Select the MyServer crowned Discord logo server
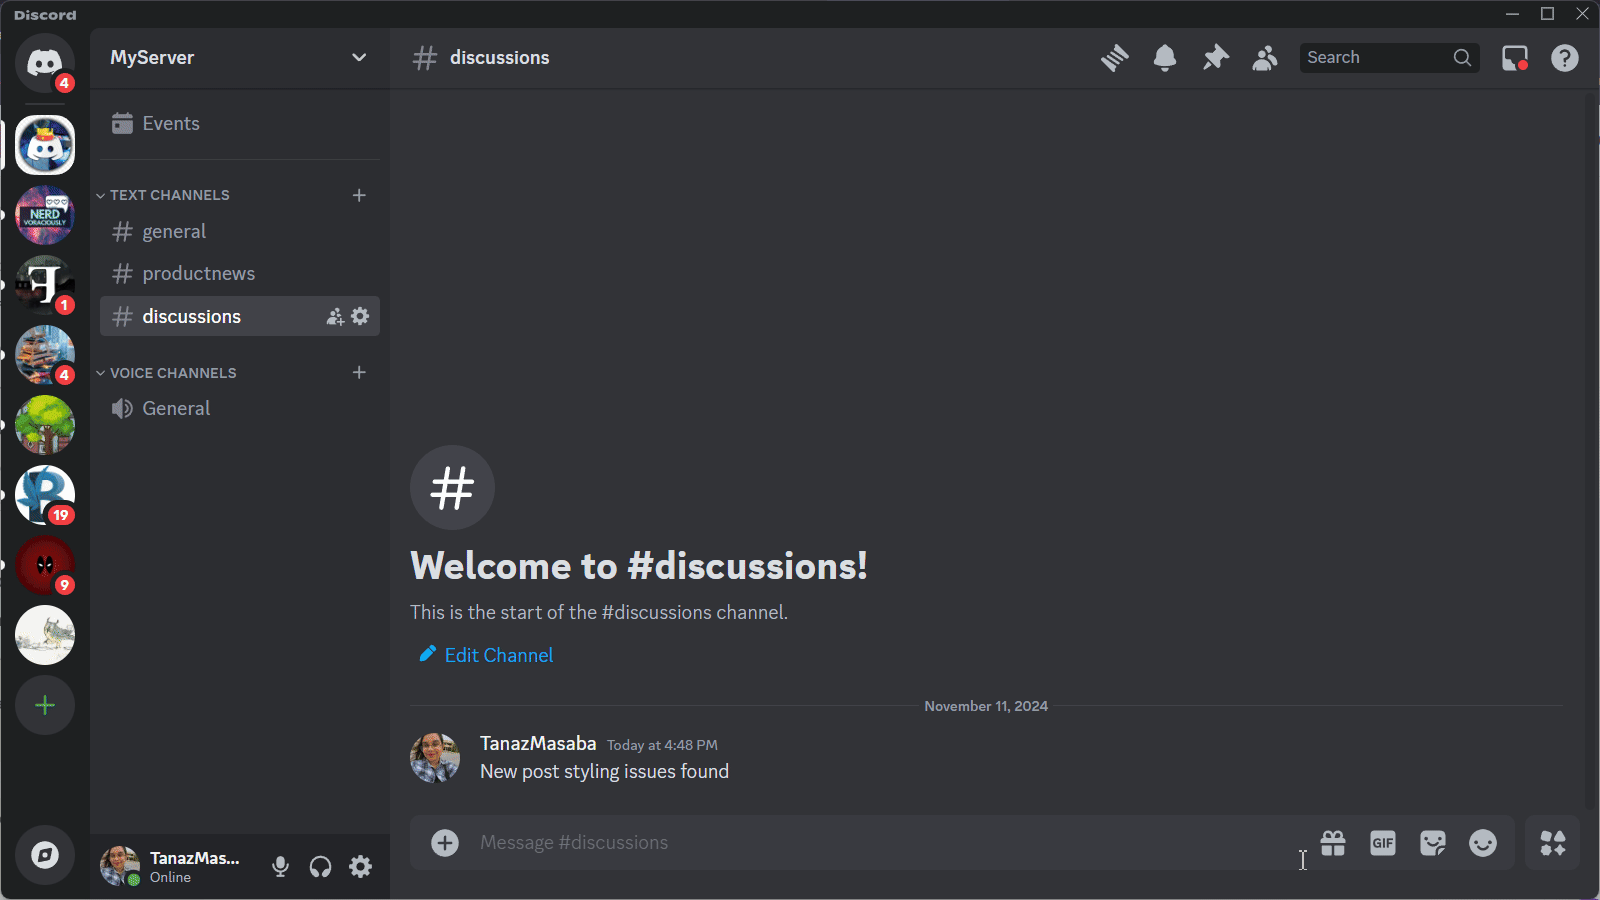Image resolution: width=1600 pixels, height=900 pixels. tap(45, 145)
